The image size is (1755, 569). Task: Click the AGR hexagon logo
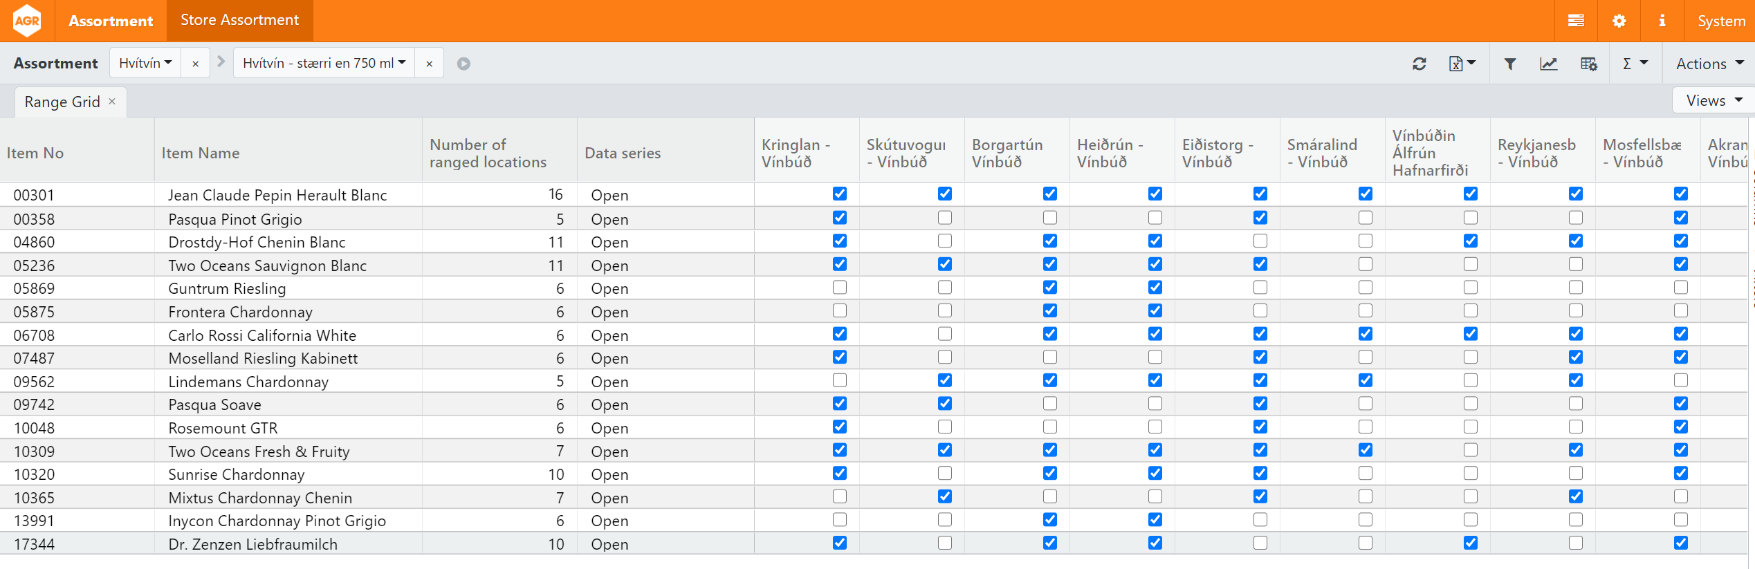click(27, 20)
